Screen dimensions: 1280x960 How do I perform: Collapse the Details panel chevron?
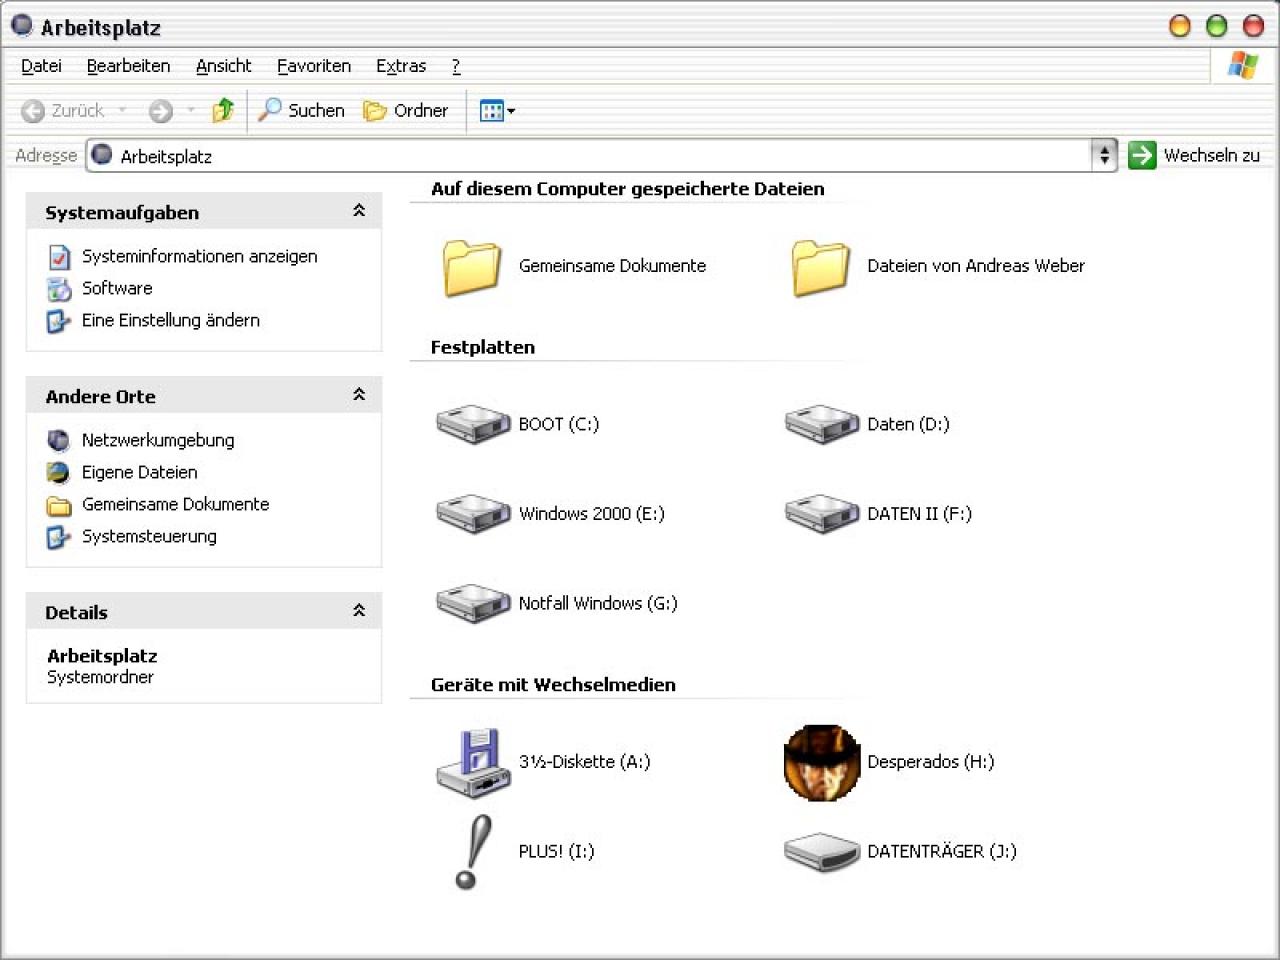[359, 611]
